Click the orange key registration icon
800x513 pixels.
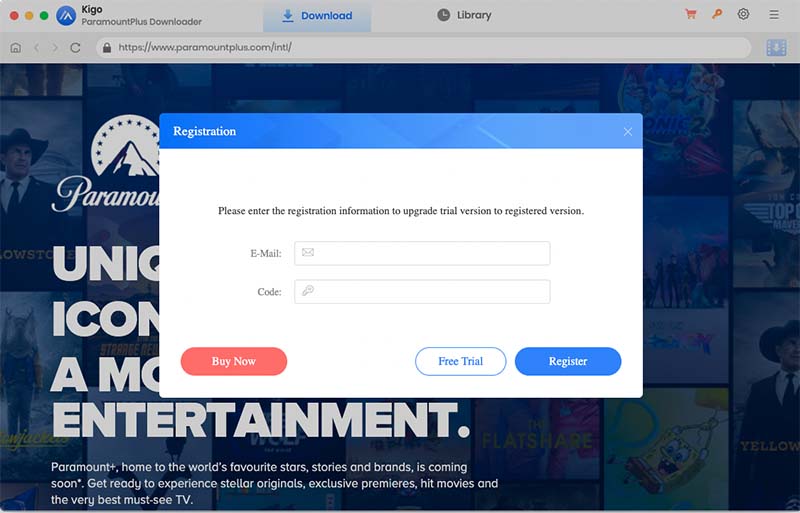point(717,14)
